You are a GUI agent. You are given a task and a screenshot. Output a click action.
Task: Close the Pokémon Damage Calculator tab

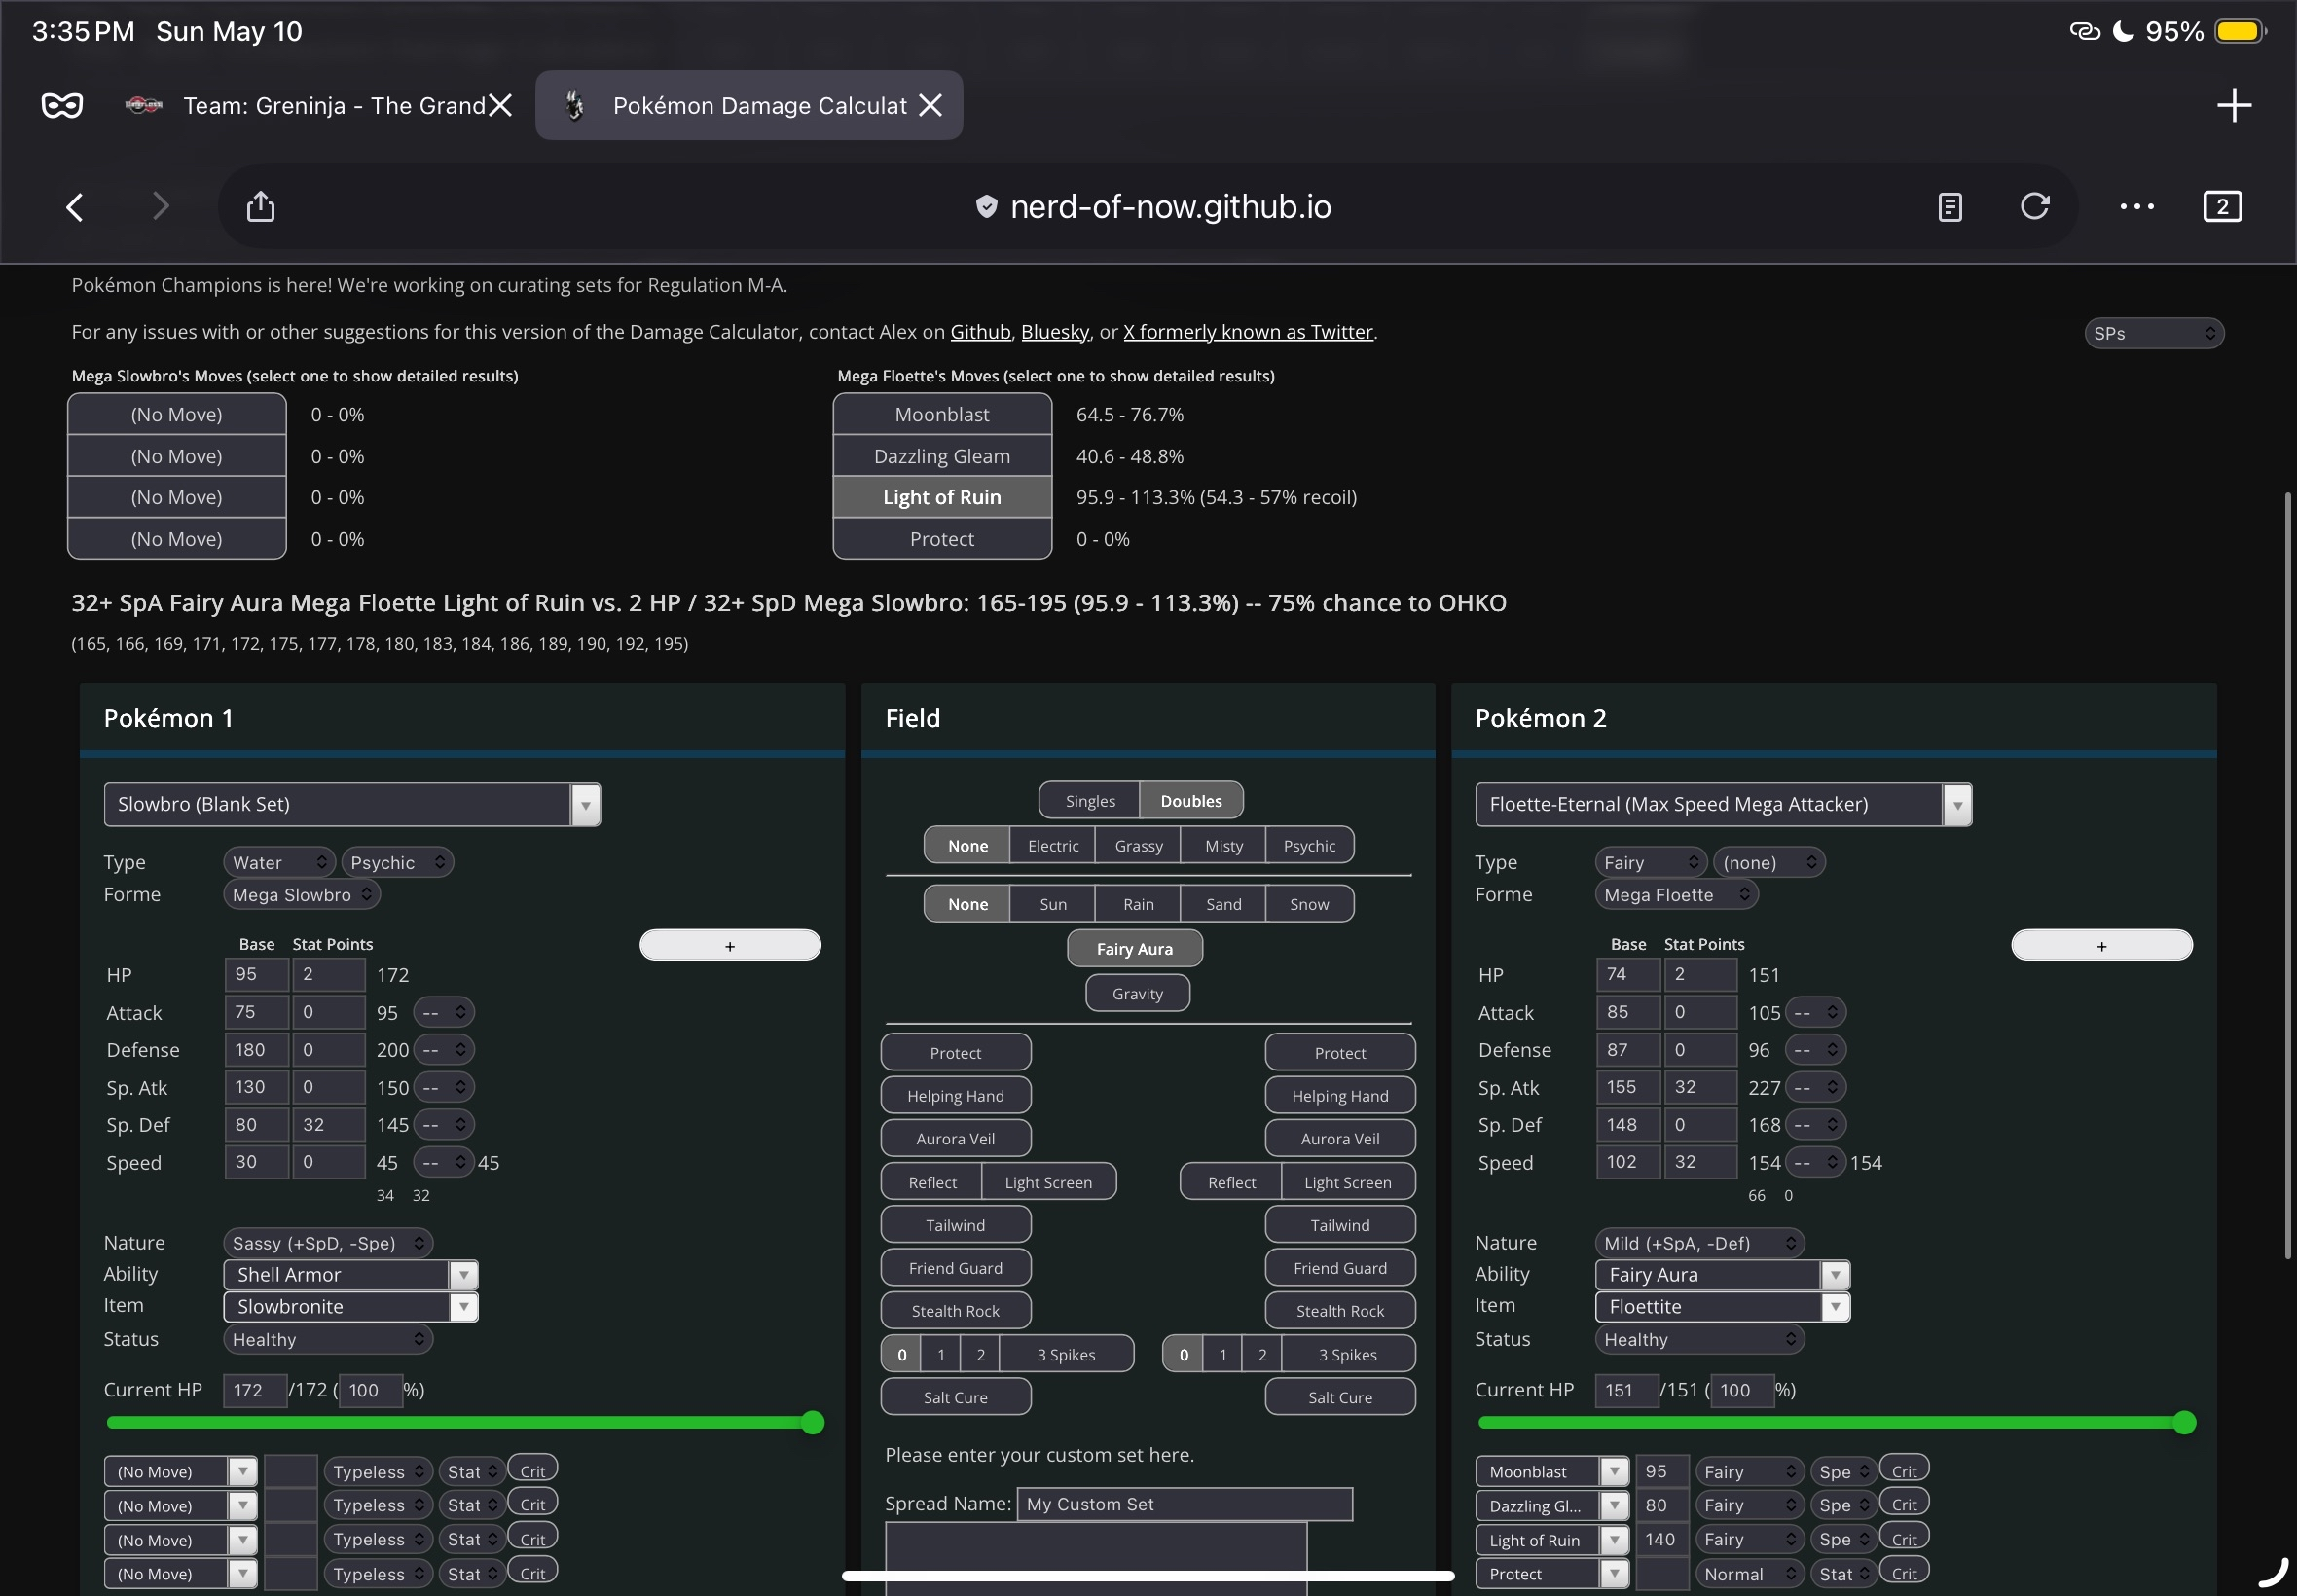pos(930,105)
